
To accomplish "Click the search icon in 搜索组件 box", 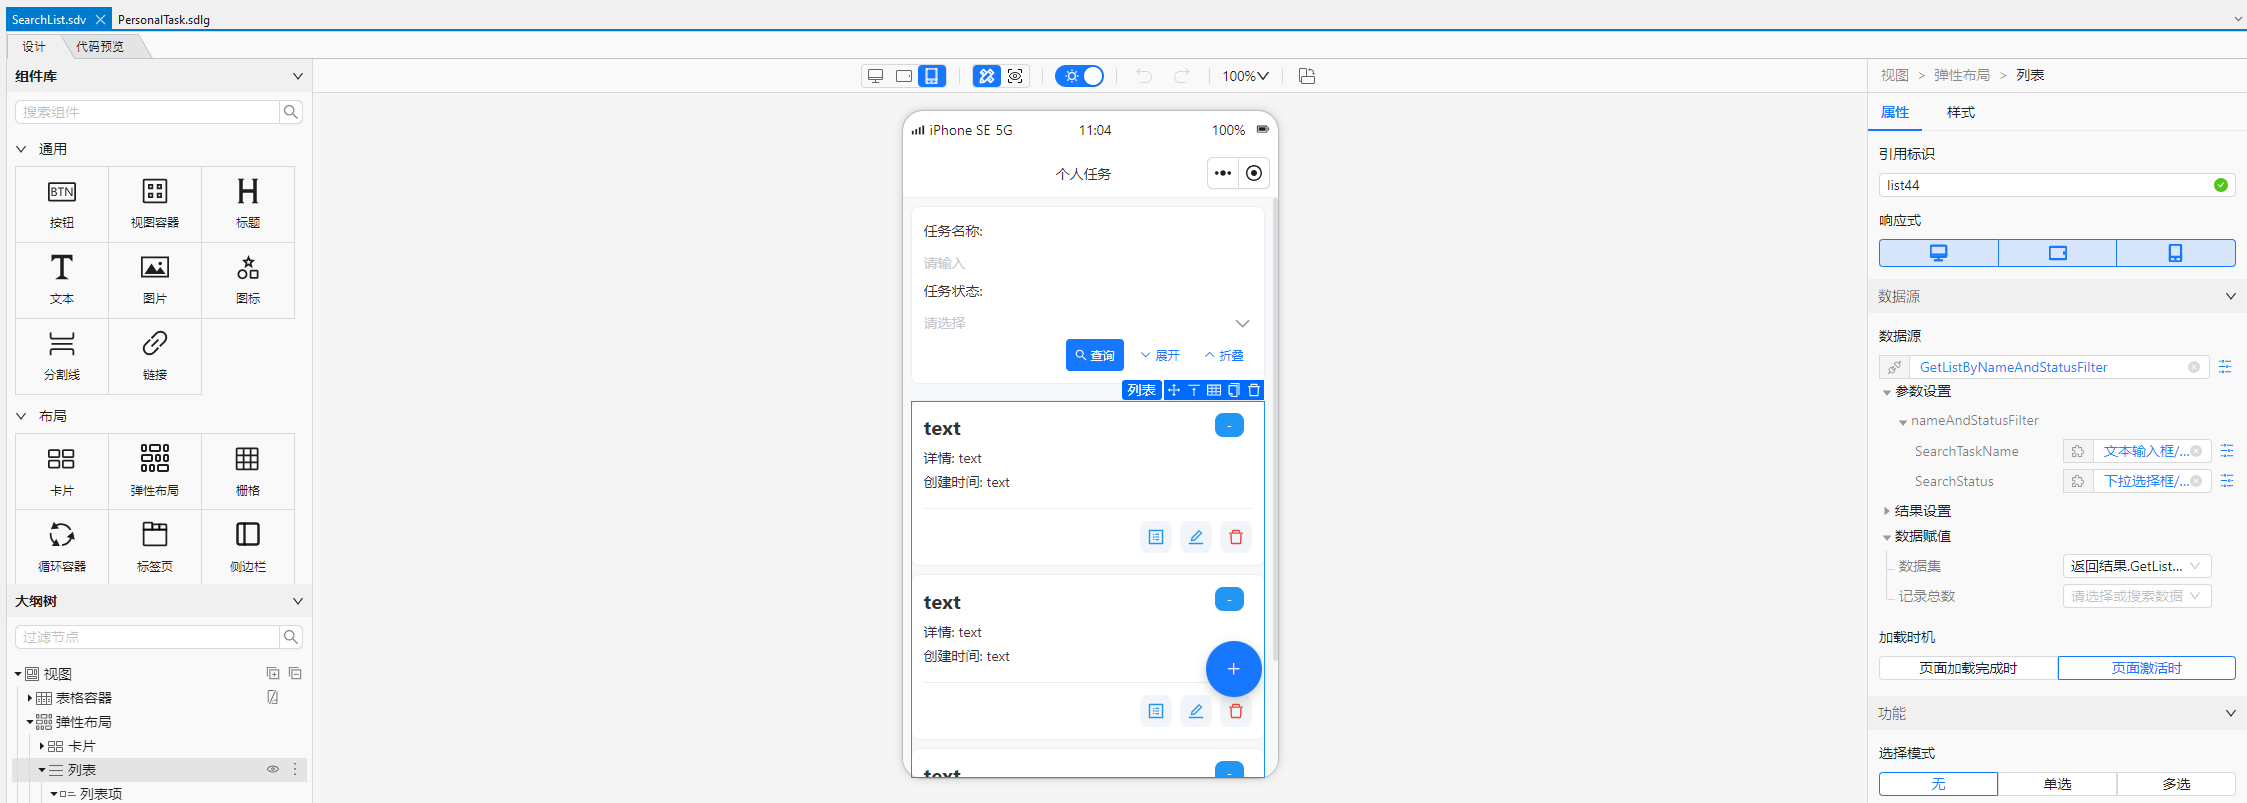I will (x=291, y=112).
